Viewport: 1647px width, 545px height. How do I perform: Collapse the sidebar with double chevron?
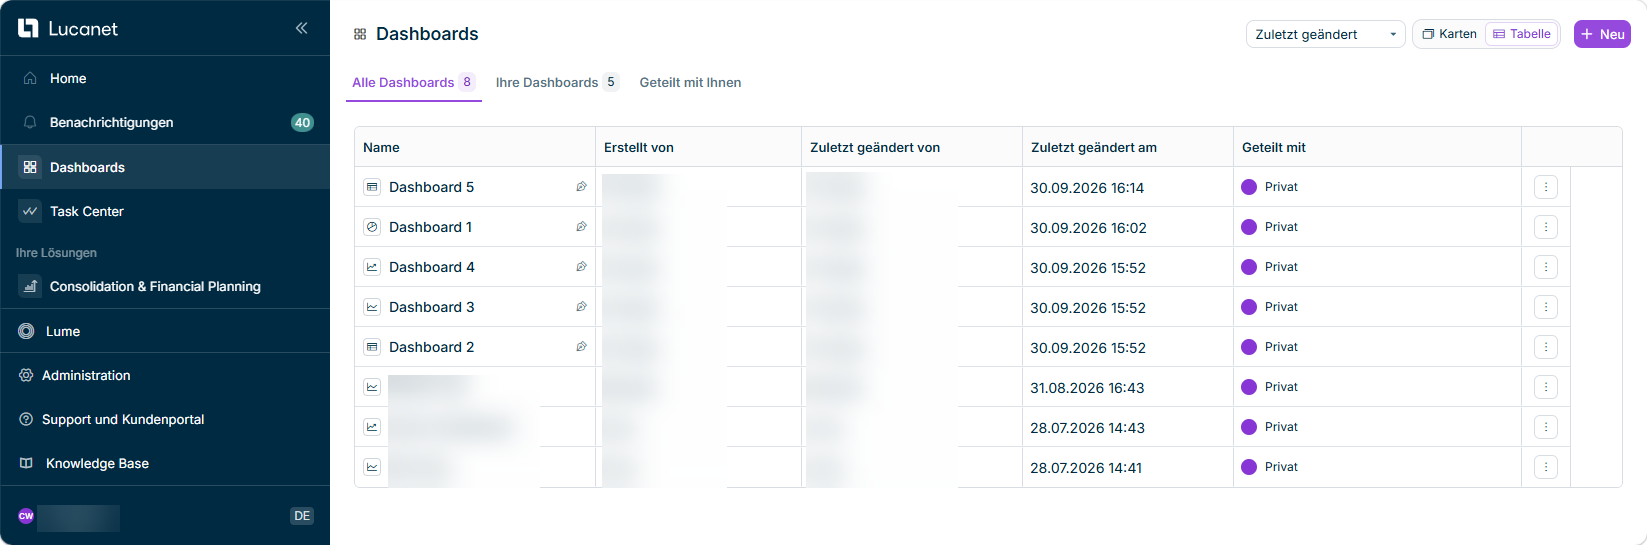[301, 28]
